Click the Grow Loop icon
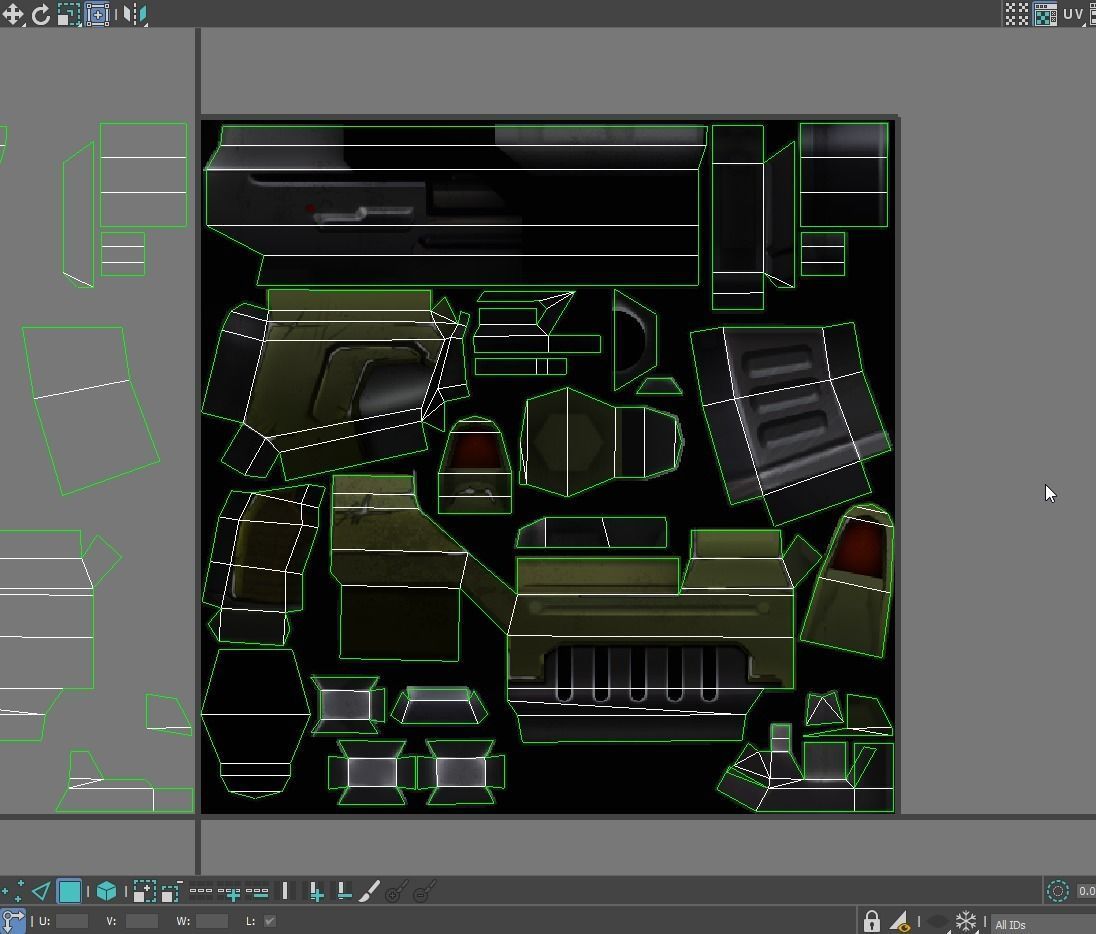This screenshot has width=1096, height=934. [x=229, y=891]
